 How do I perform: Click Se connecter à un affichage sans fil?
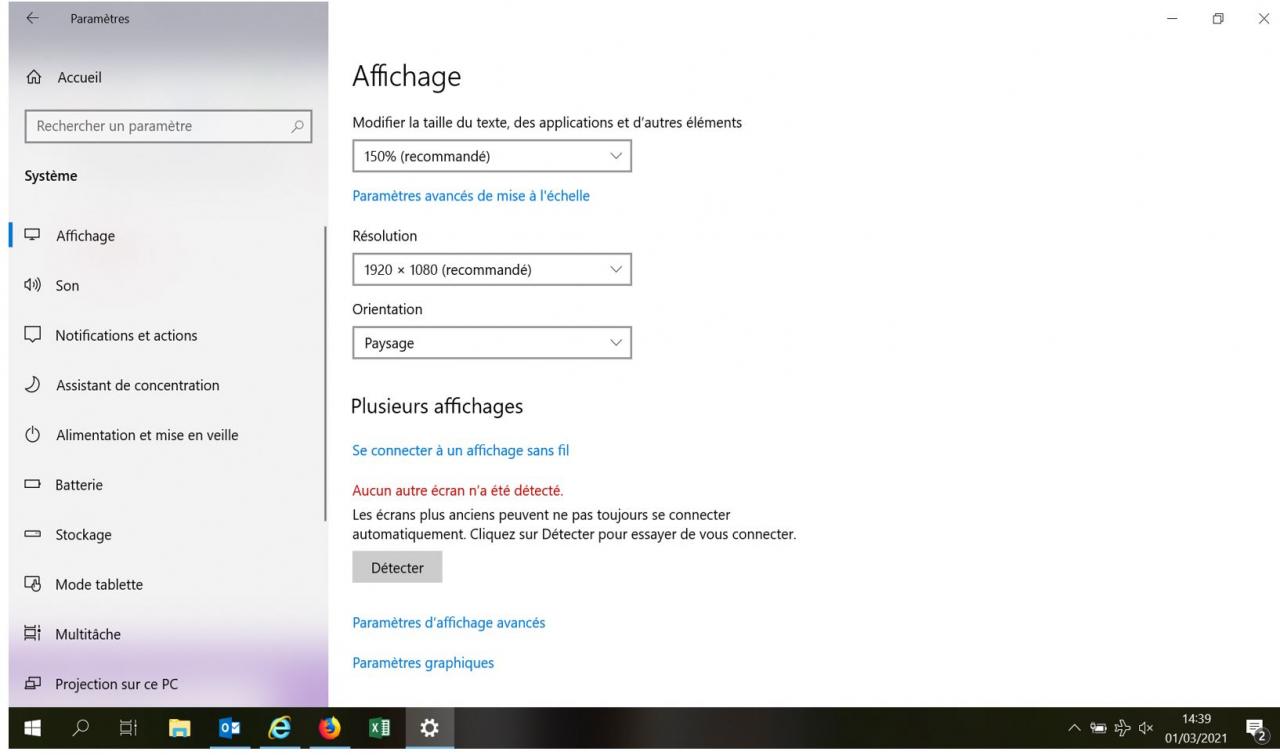461,451
